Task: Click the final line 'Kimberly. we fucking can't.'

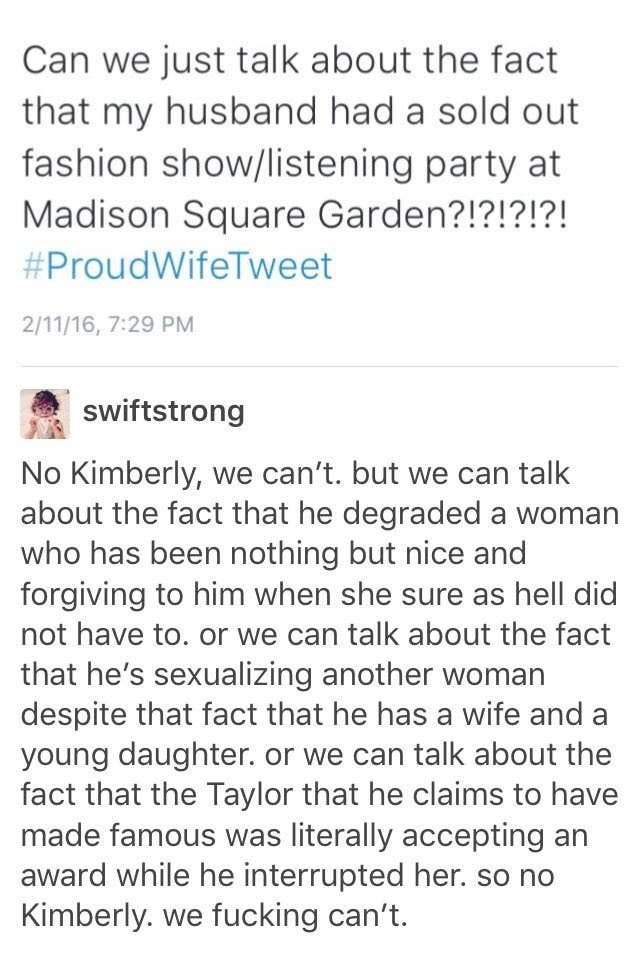Action: tap(213, 915)
